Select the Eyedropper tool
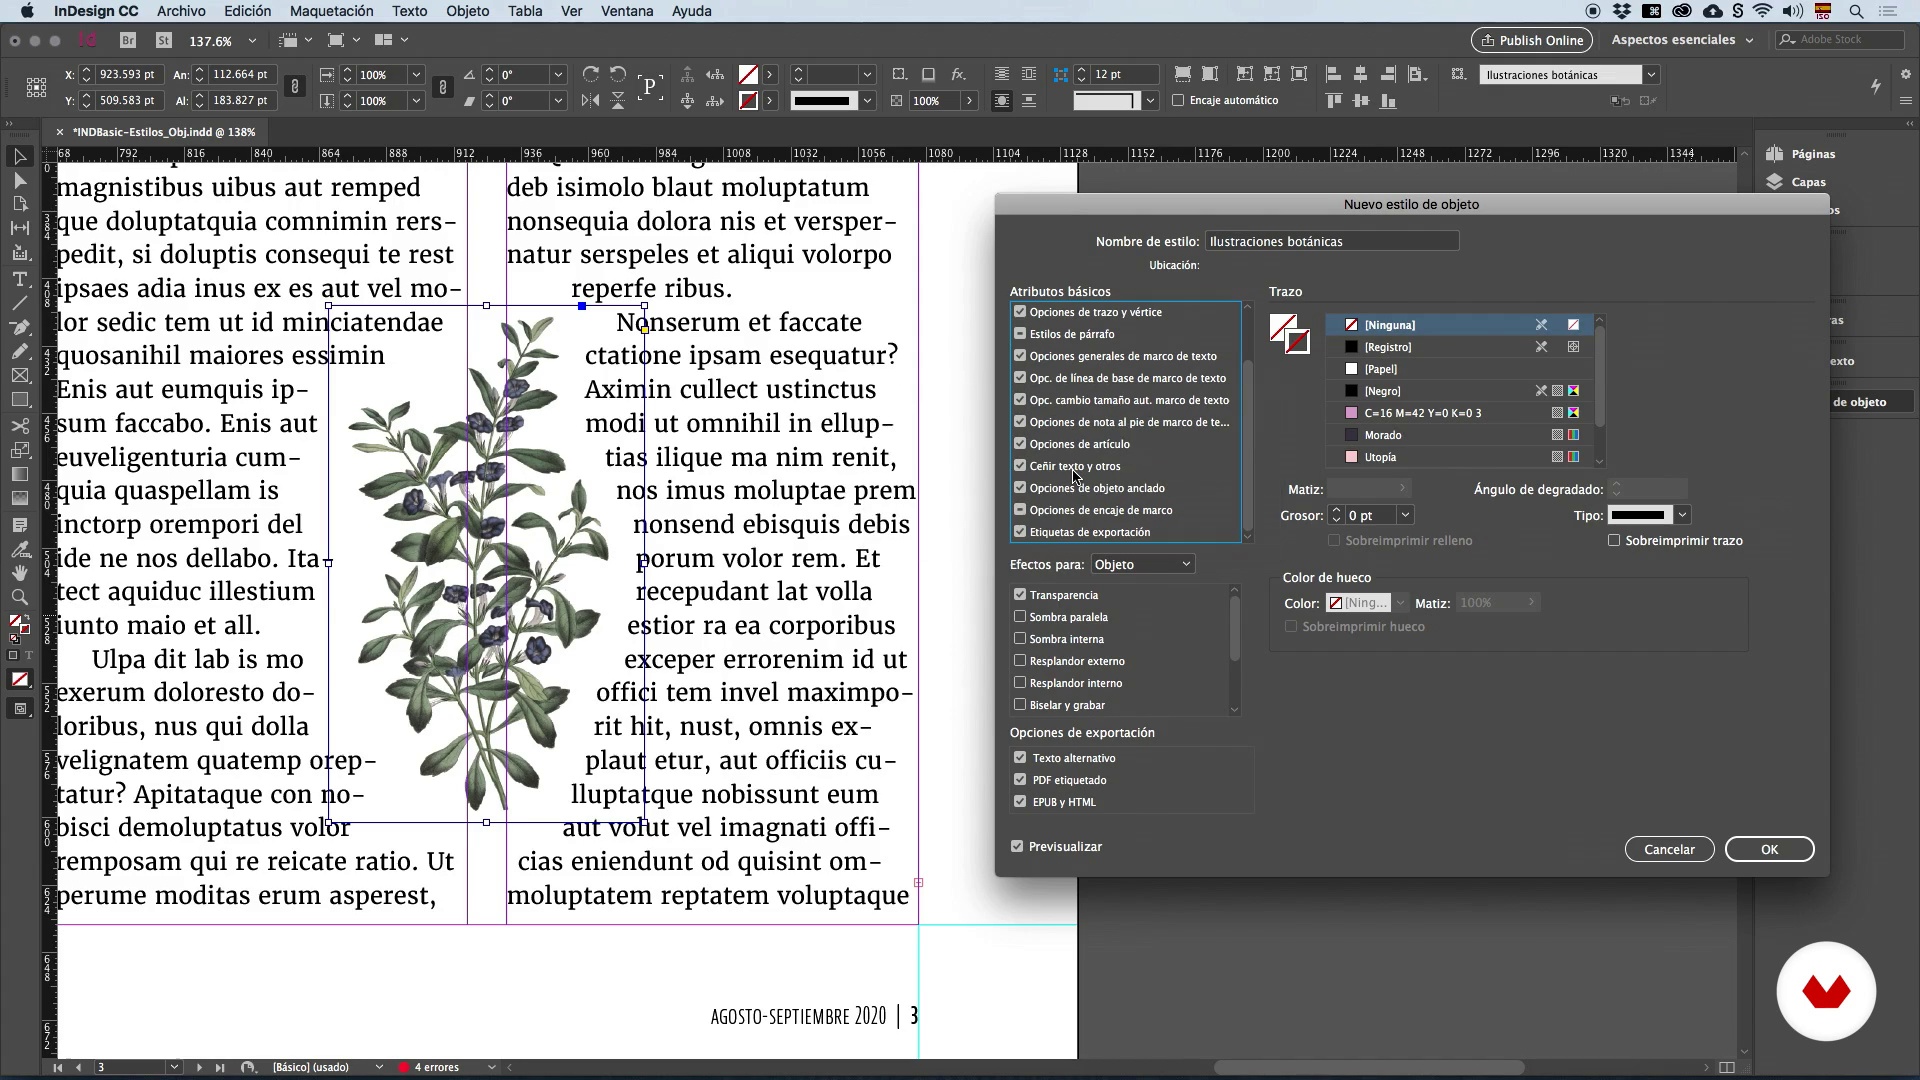 [x=19, y=549]
